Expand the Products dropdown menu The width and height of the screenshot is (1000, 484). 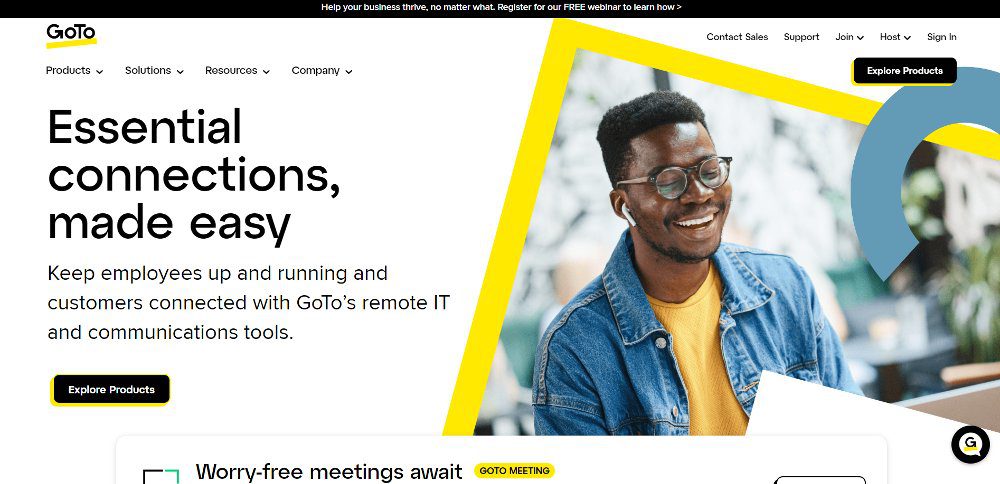point(74,71)
